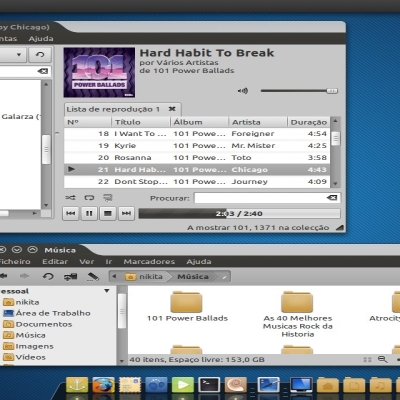Viewport: 400px width, 400px height.
Task: Sort playlist by Álbum column
Action: point(200,122)
